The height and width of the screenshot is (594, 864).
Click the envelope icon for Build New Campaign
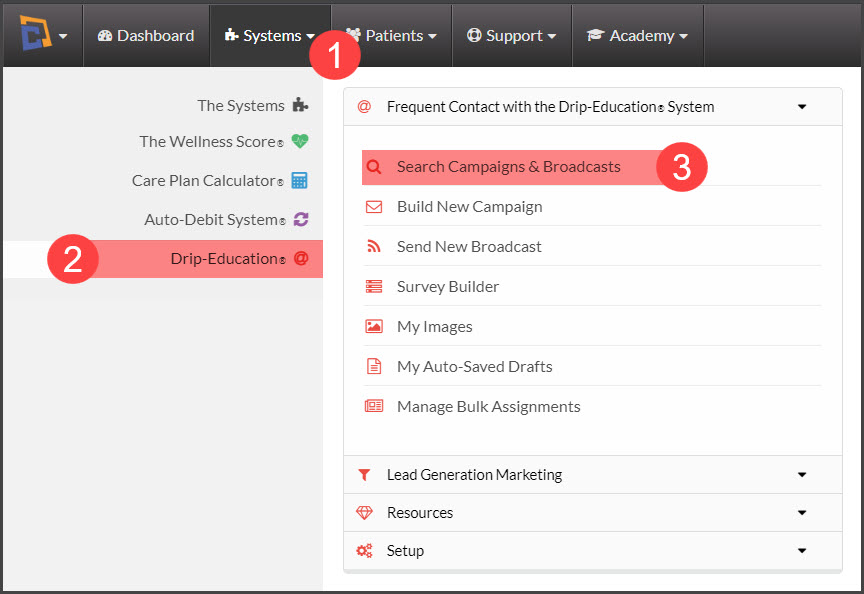[374, 207]
